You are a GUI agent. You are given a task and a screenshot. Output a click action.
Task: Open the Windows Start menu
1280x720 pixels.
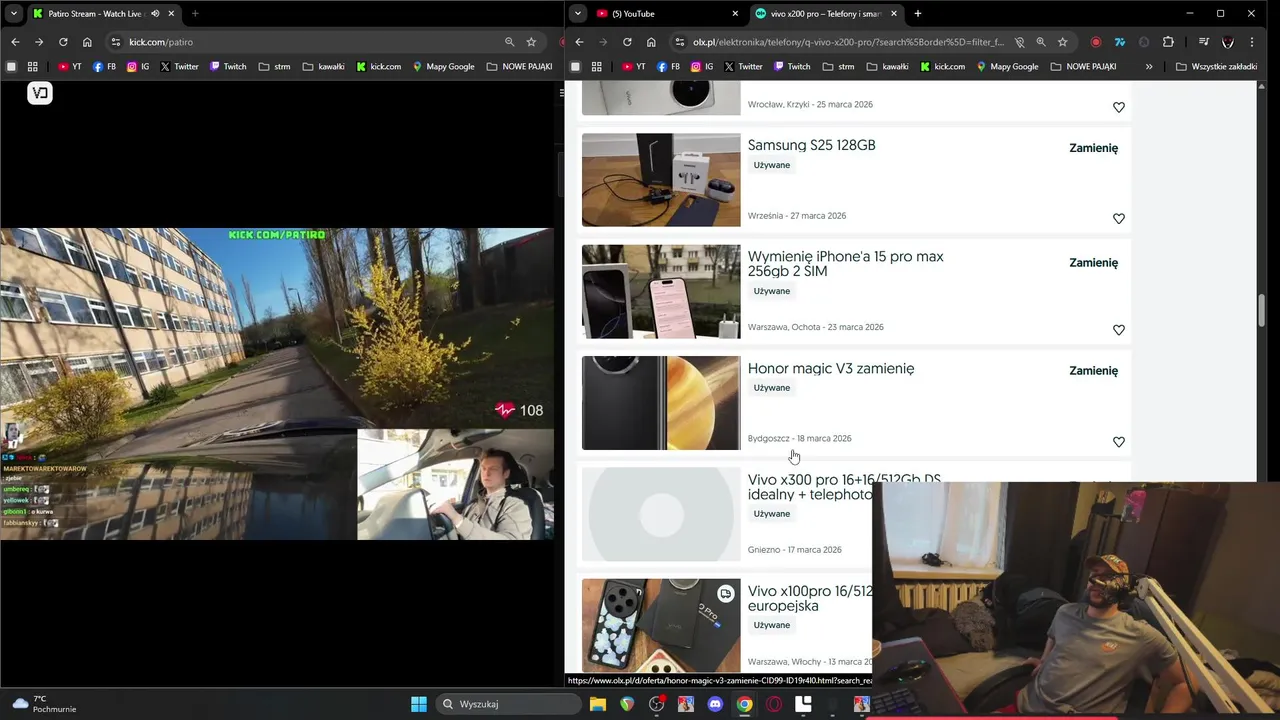[419, 704]
